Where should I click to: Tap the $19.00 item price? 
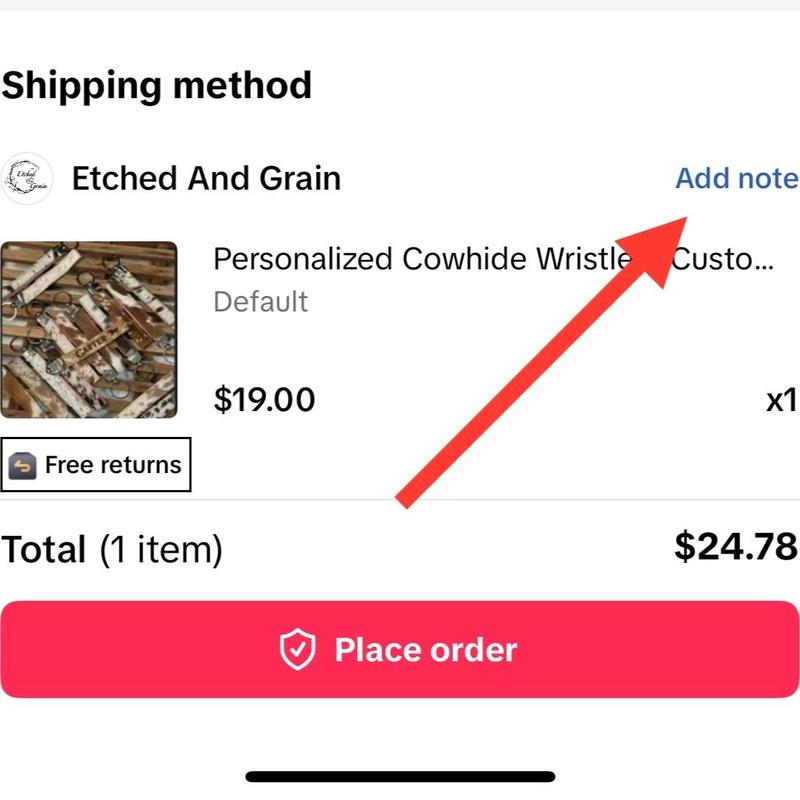[264, 399]
